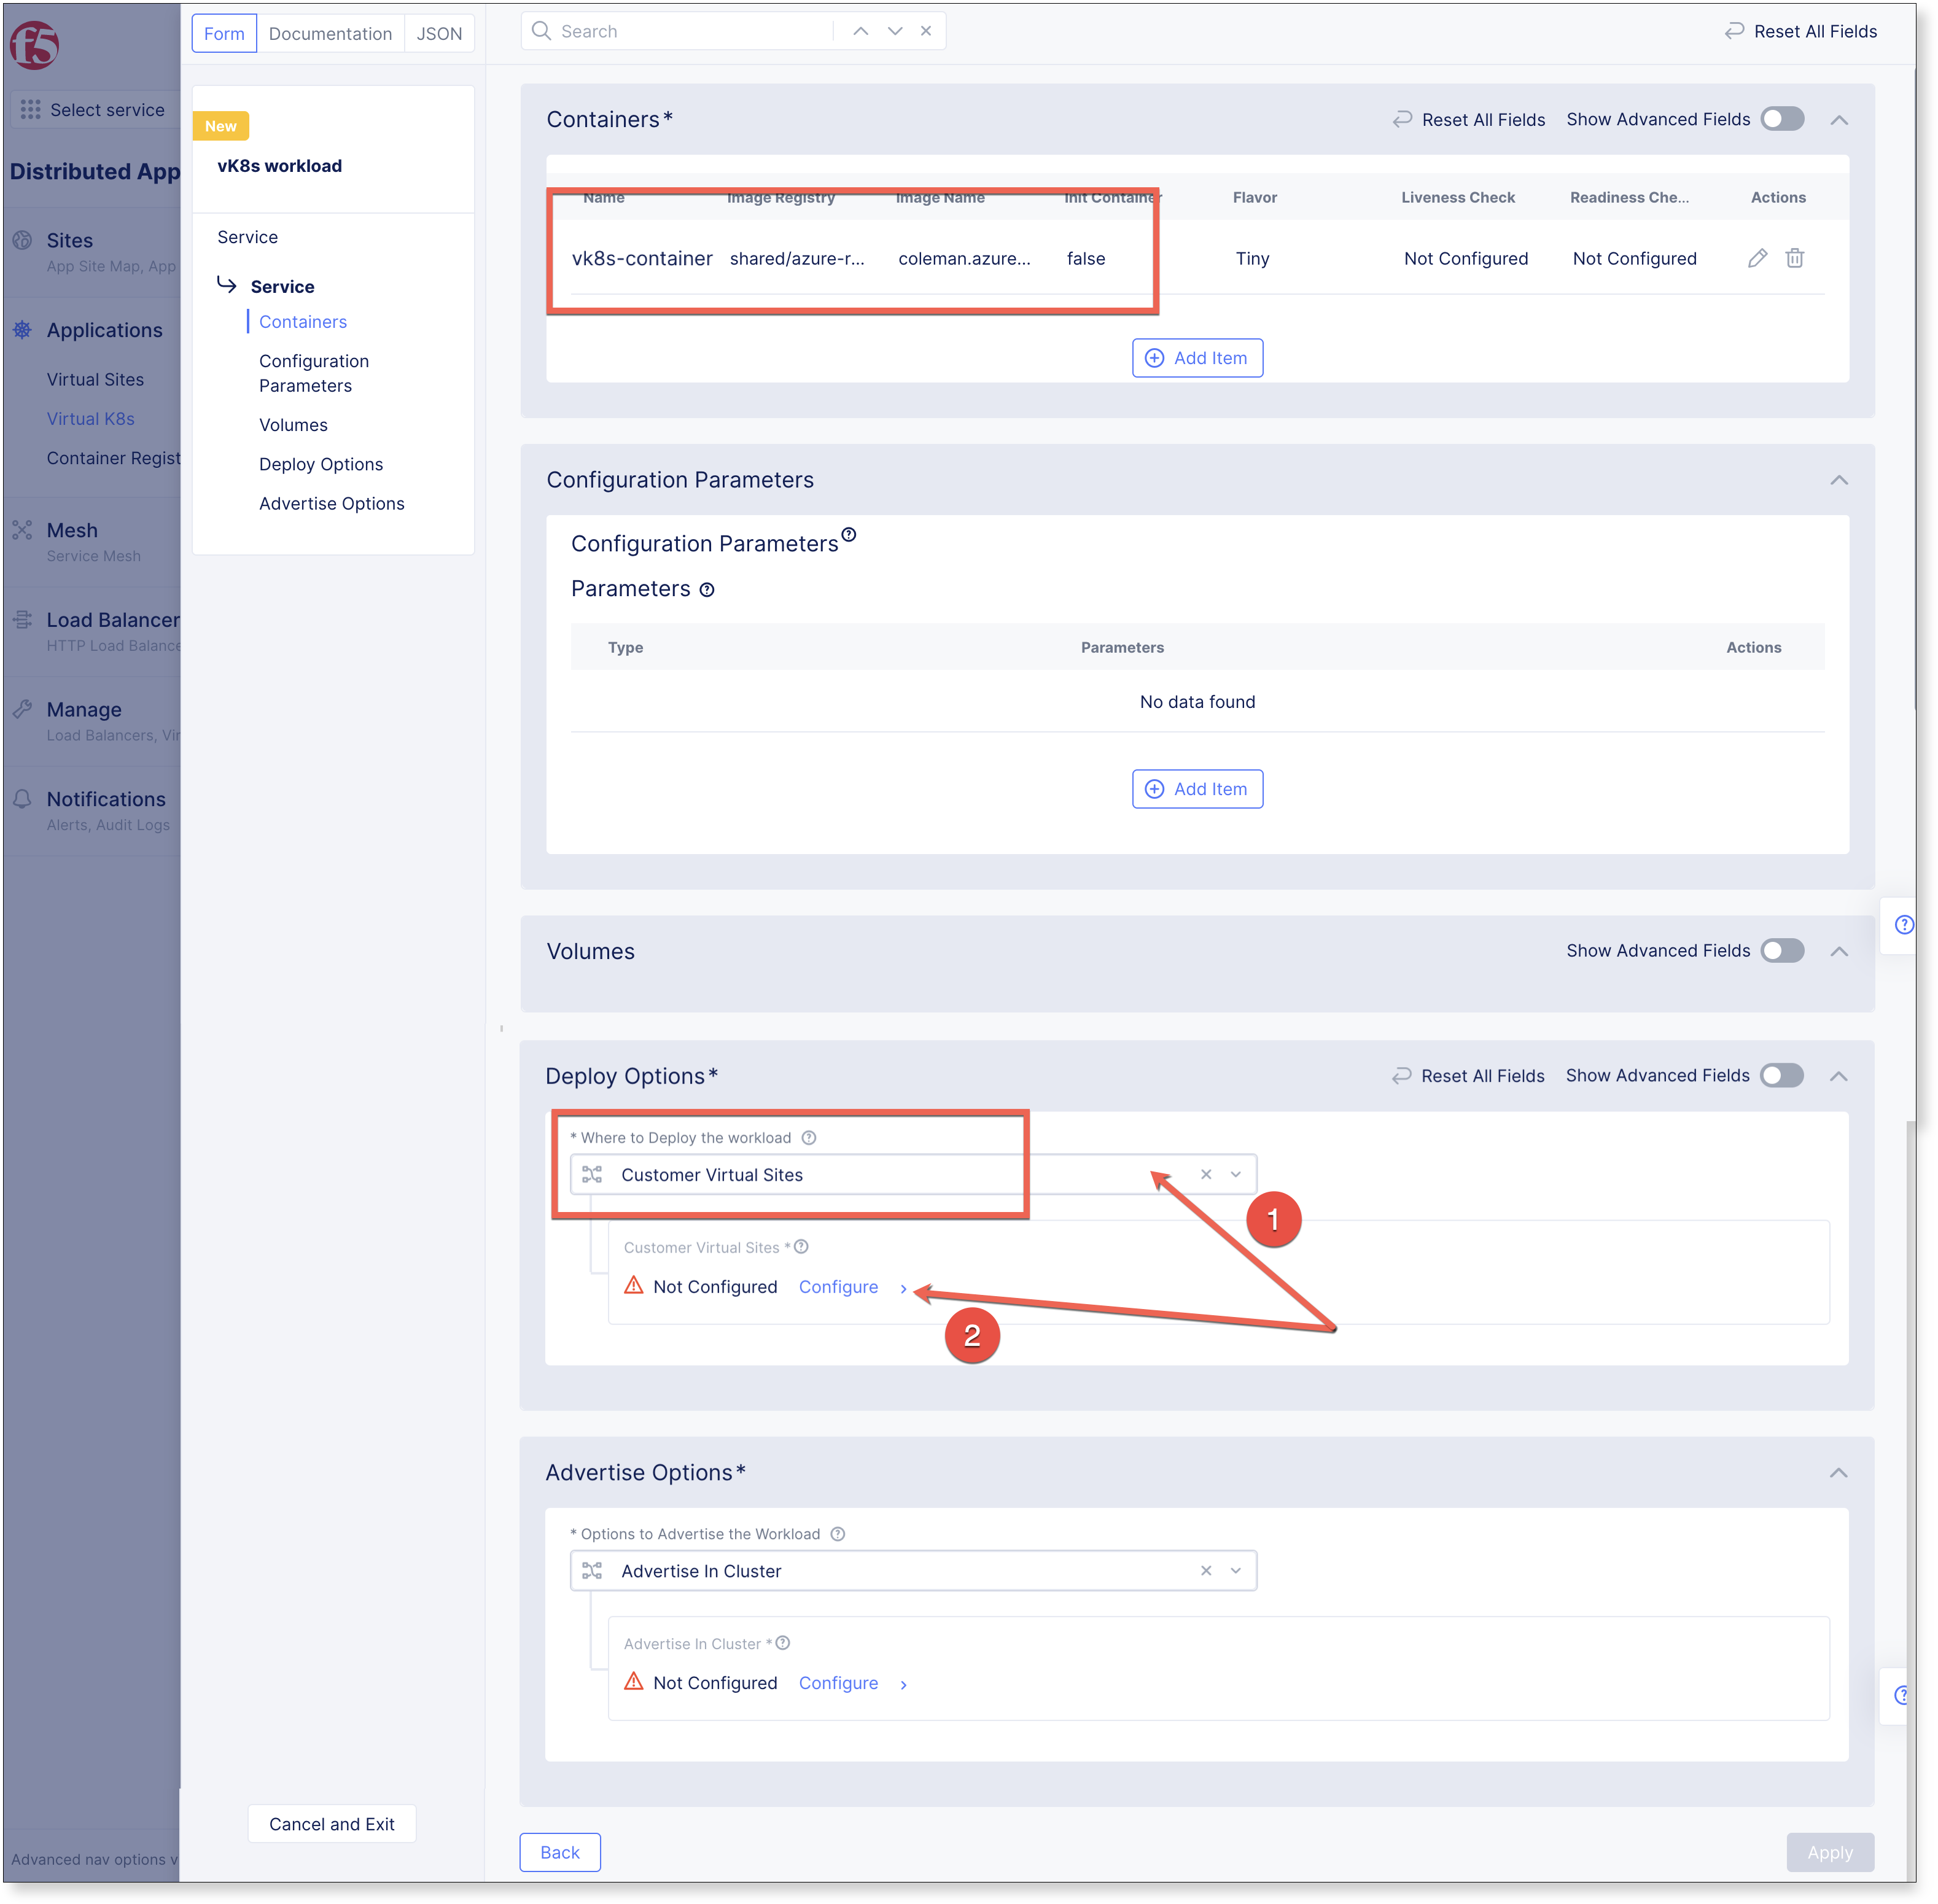Click Cancel and Exit button
This screenshot has height=1904, width=1938.
(x=332, y=1824)
